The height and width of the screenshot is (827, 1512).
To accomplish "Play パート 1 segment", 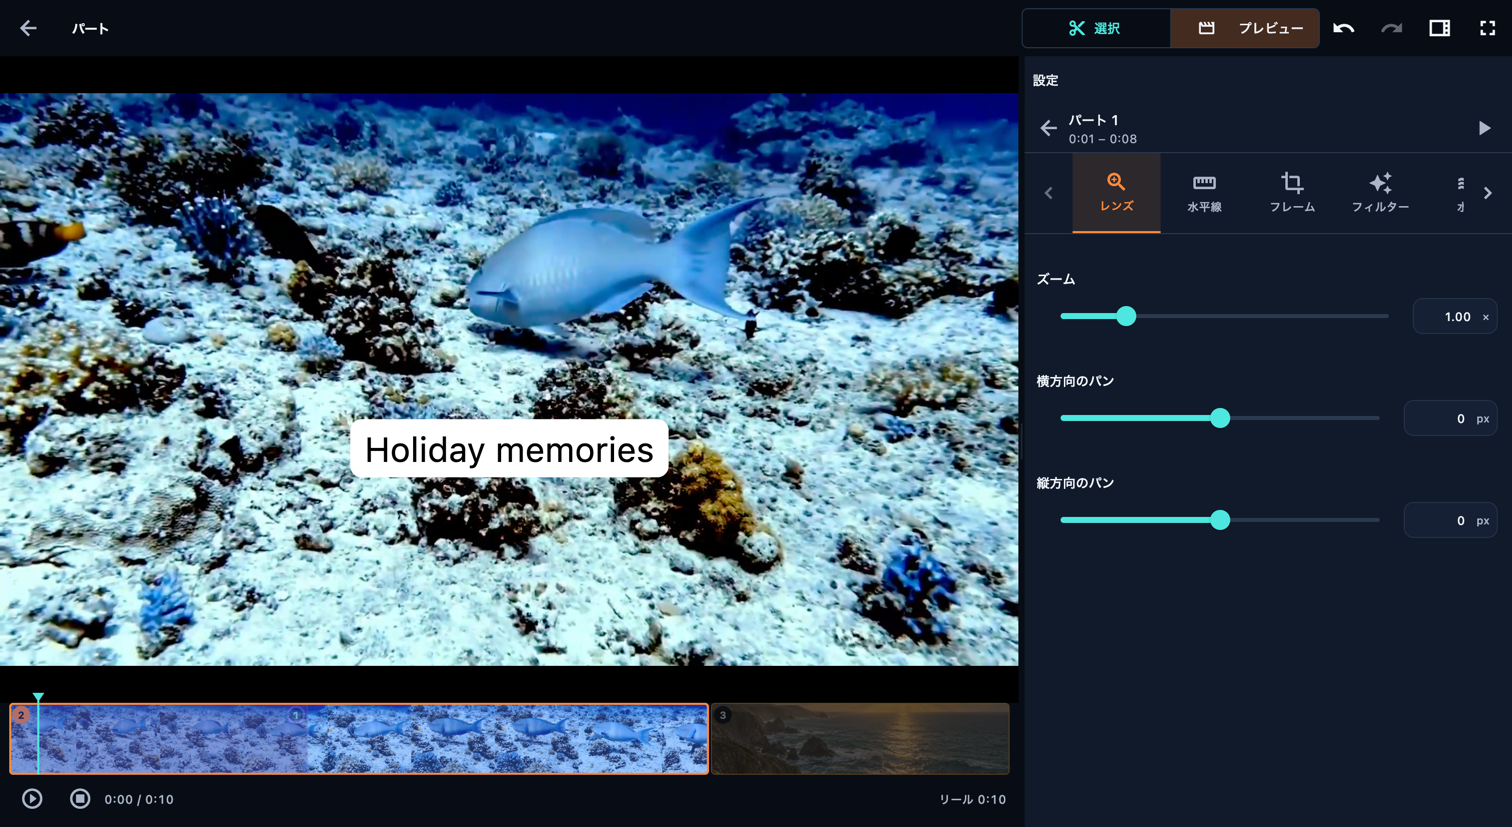I will [1484, 128].
